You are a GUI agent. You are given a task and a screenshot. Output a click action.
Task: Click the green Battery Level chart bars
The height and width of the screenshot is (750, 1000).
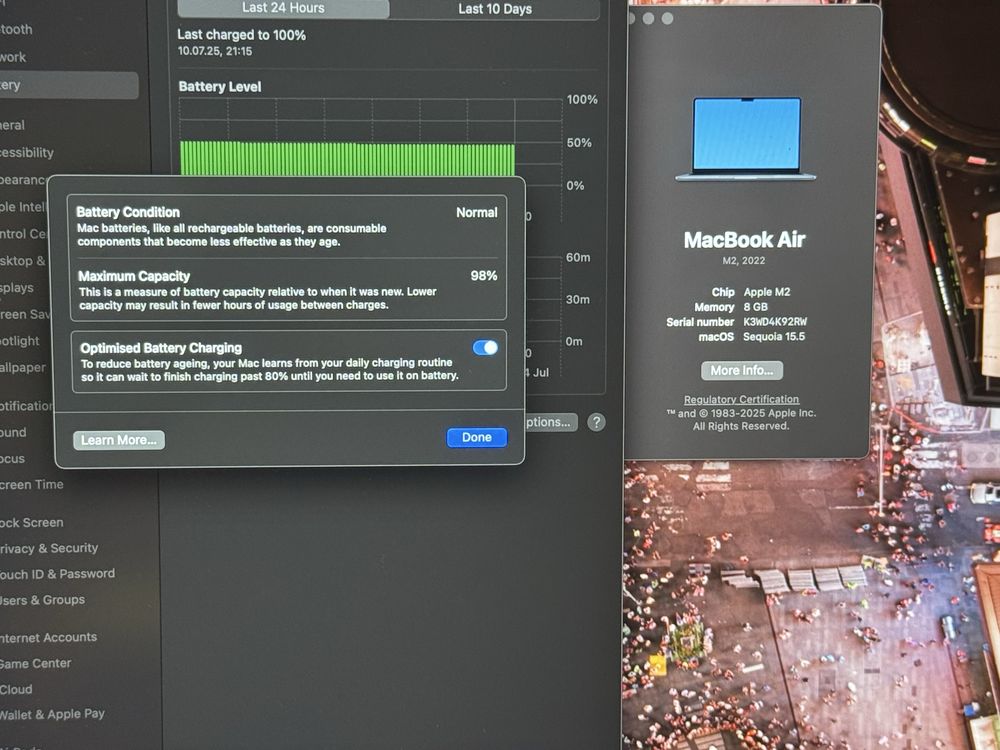(x=347, y=159)
